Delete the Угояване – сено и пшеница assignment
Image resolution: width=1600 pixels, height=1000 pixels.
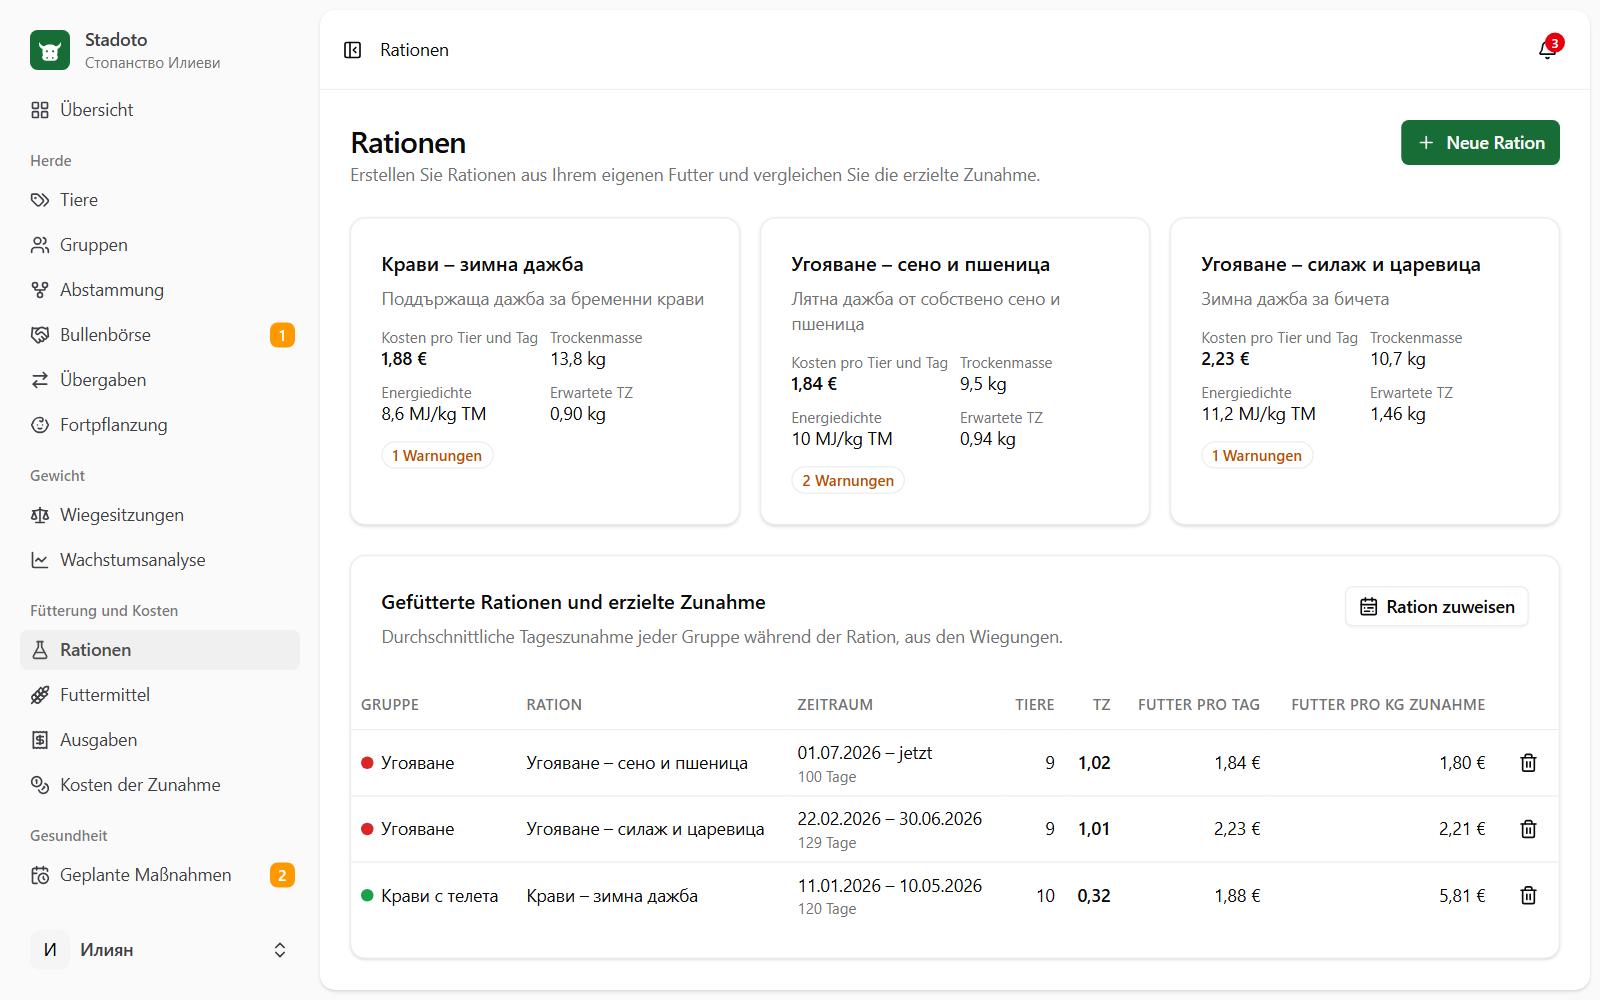pyautogui.click(x=1528, y=763)
